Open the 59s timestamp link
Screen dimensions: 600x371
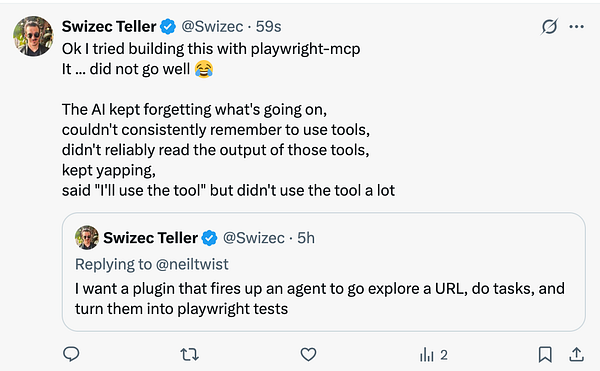point(268,27)
